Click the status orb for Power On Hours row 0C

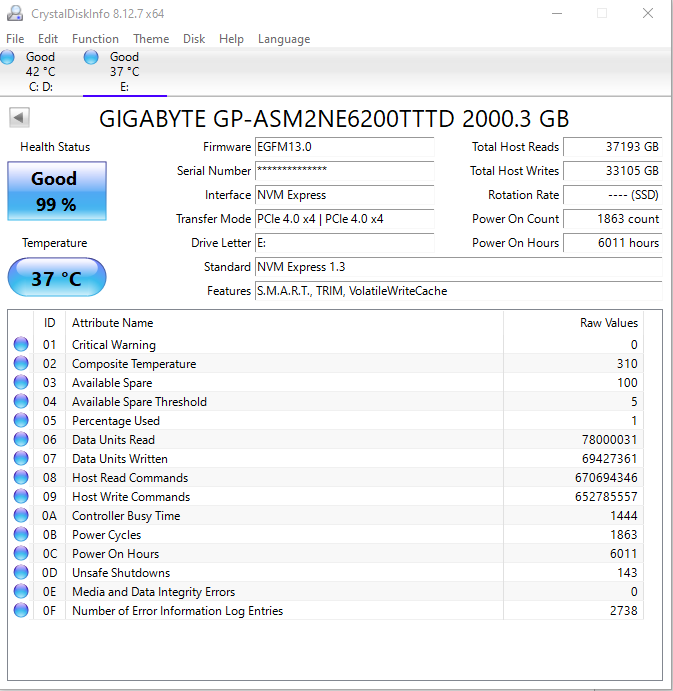[21, 553]
